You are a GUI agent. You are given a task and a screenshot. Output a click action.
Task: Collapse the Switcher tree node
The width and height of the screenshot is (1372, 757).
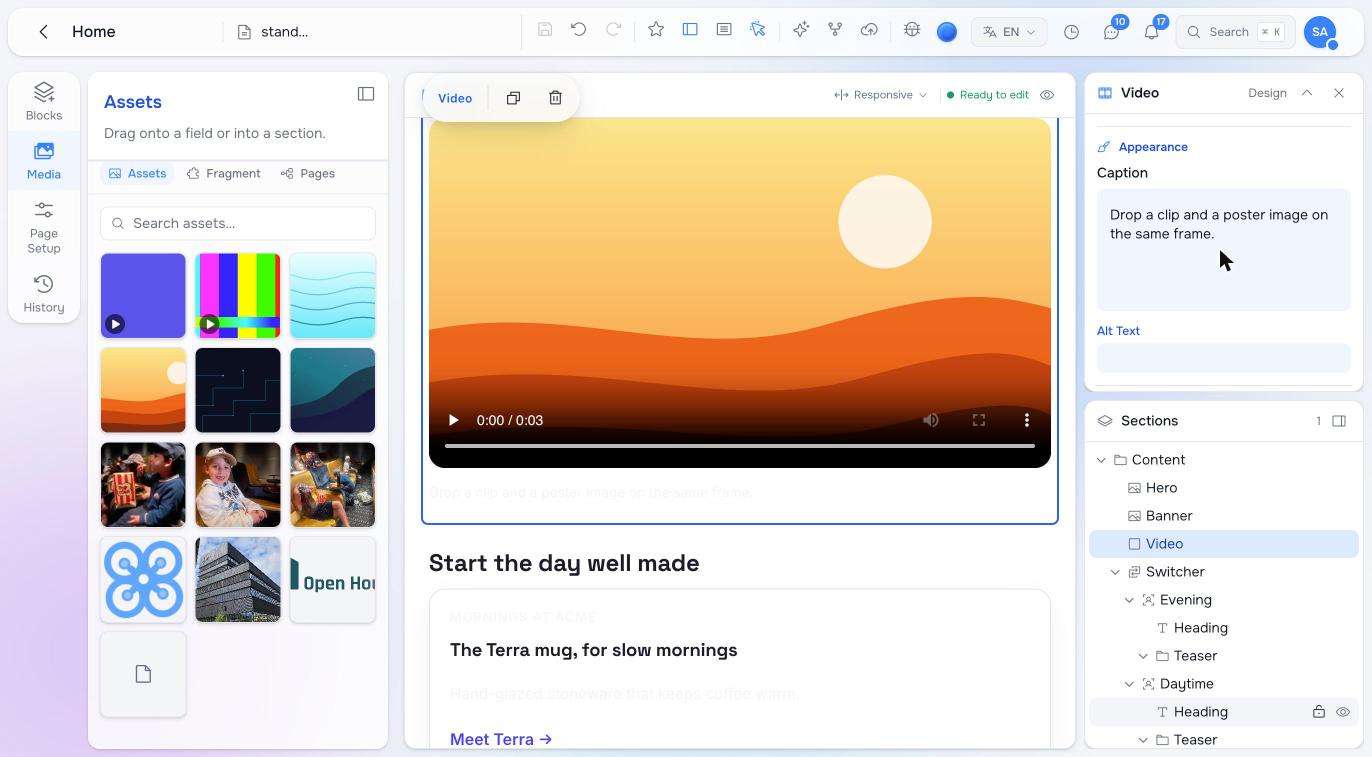pos(1115,572)
